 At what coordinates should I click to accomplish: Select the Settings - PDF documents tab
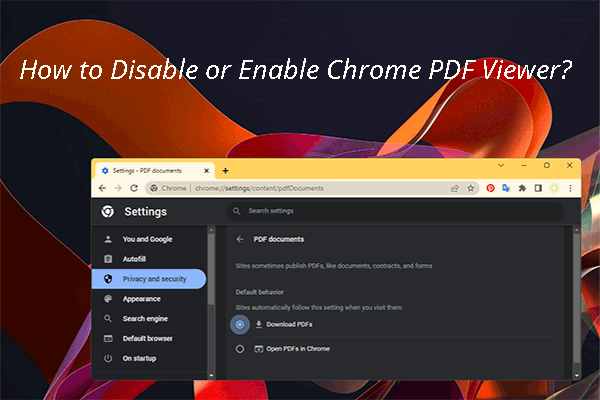(x=155, y=171)
